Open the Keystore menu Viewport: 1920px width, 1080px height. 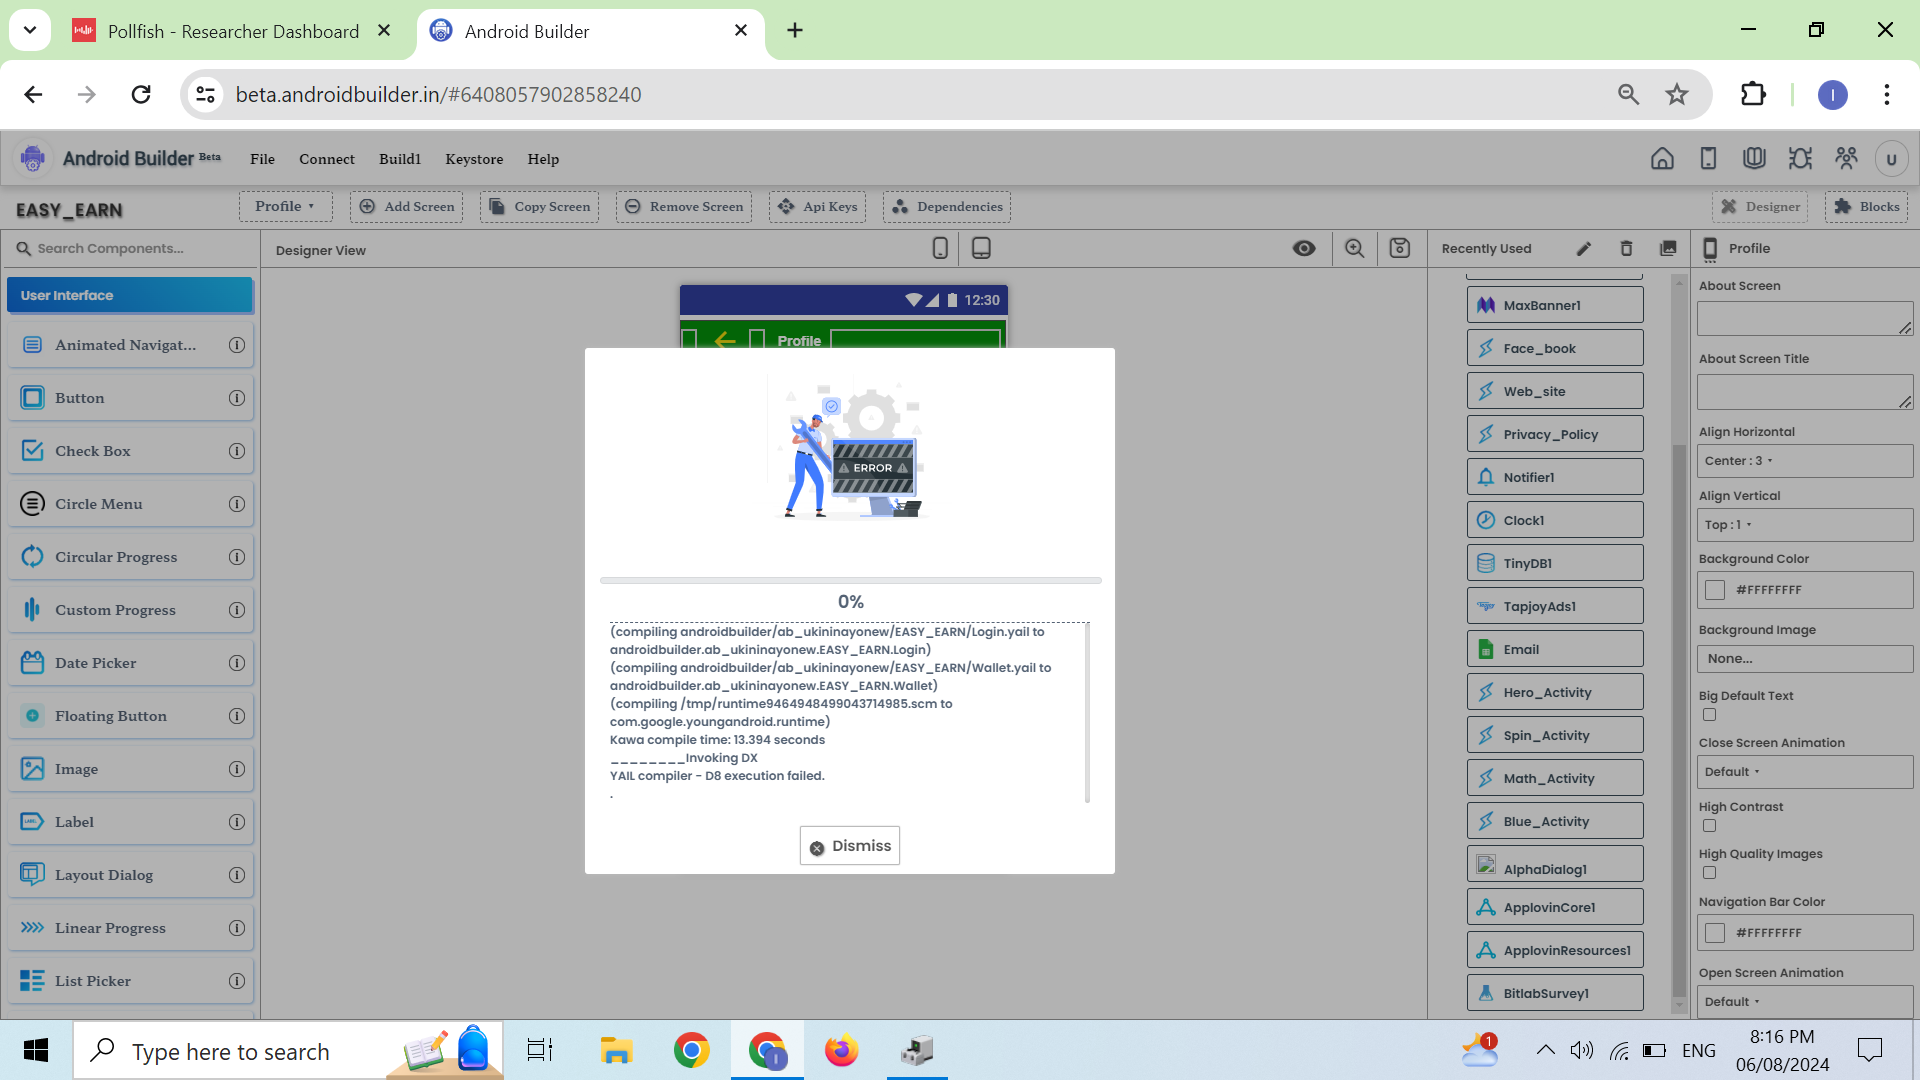[474, 159]
